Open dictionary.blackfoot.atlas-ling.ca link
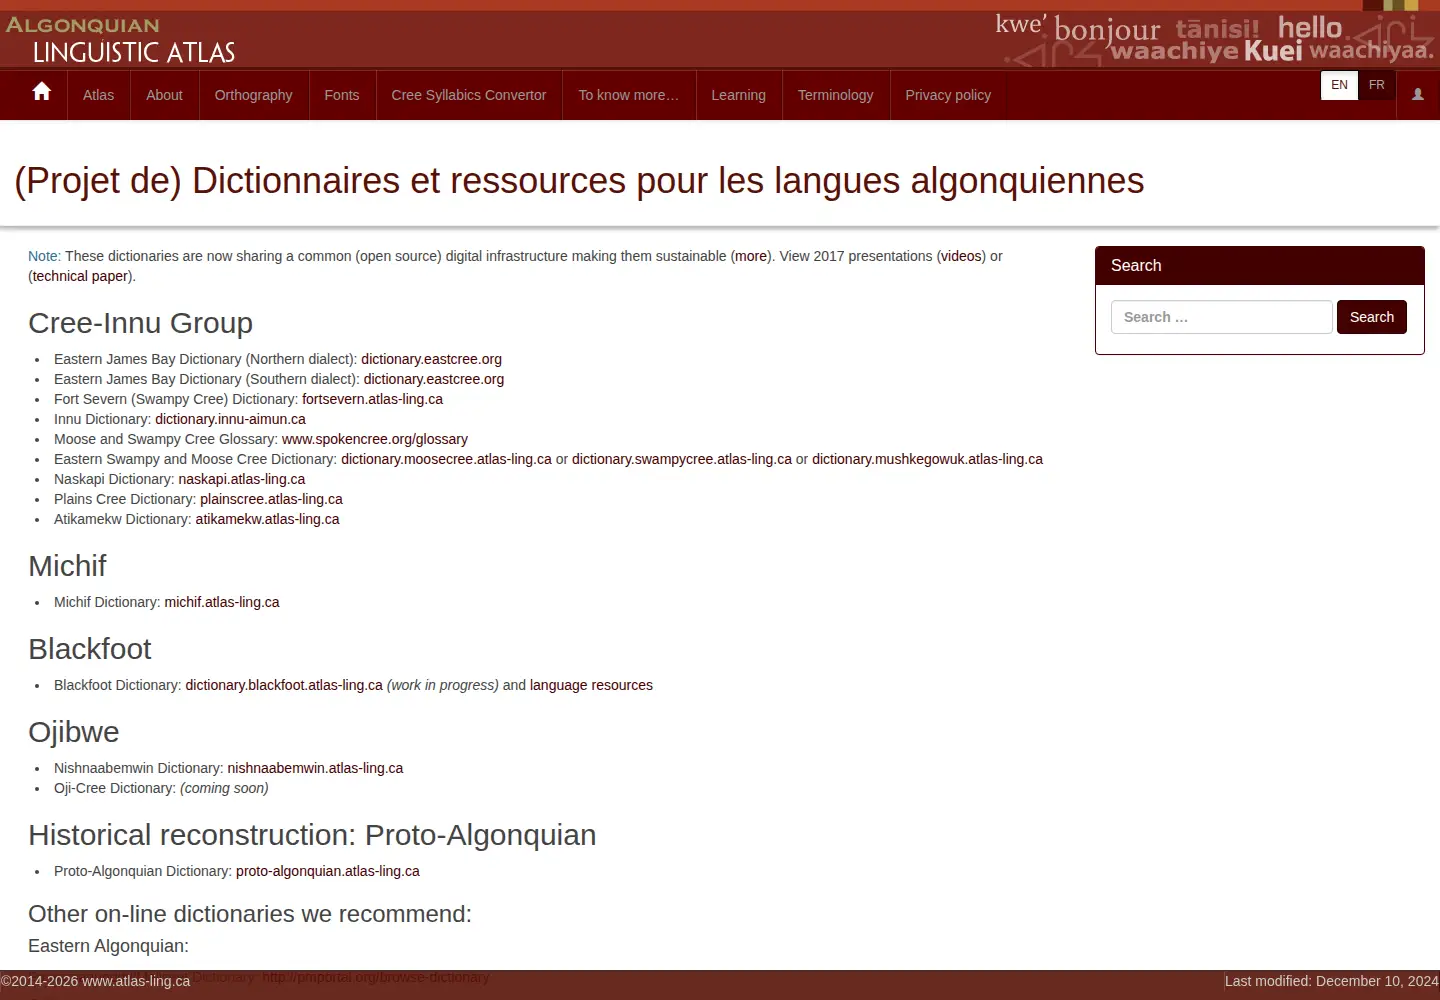 tap(284, 685)
